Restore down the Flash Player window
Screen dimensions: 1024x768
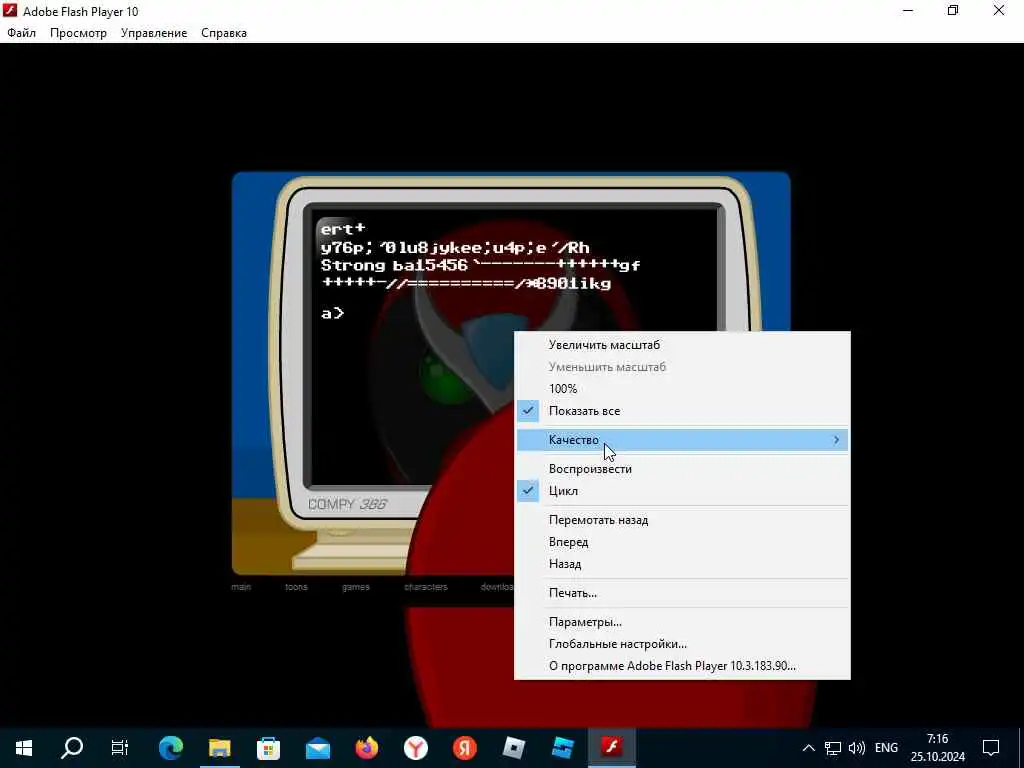[x=953, y=10]
